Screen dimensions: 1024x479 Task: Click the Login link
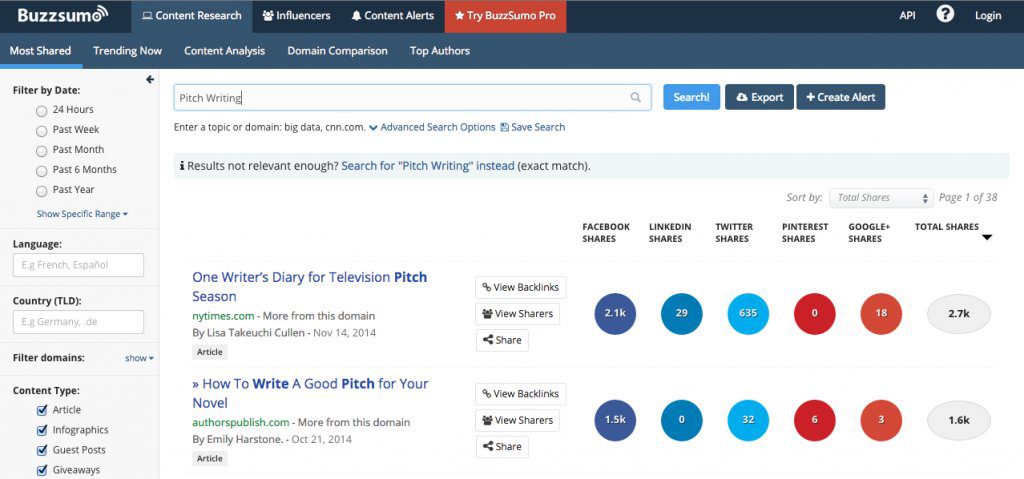pos(987,16)
